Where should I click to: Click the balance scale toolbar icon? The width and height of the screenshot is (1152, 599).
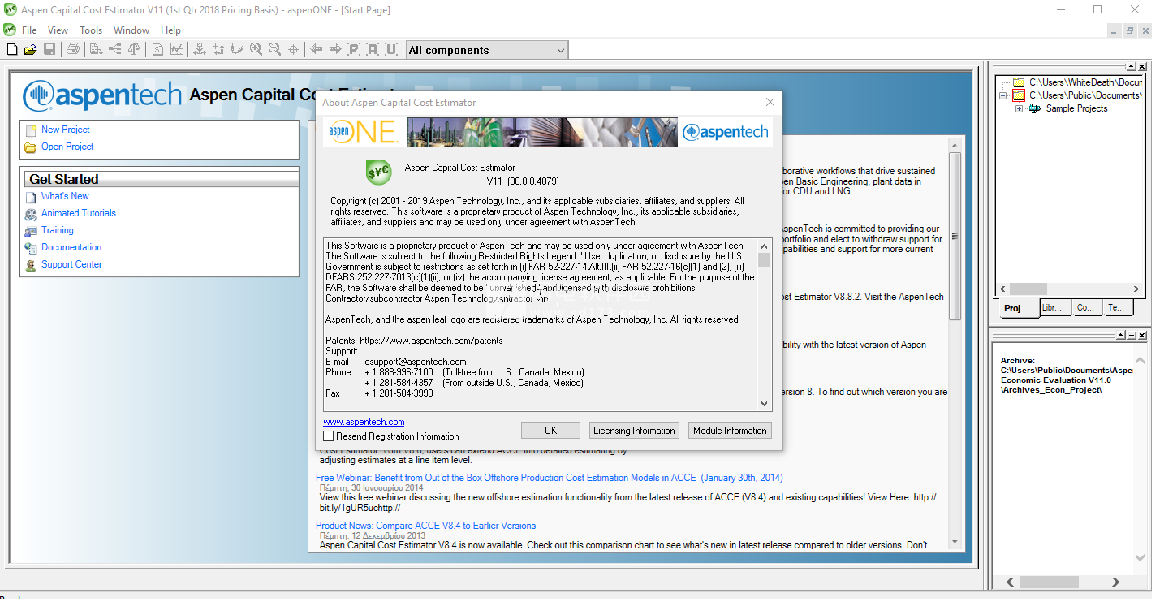(134, 49)
